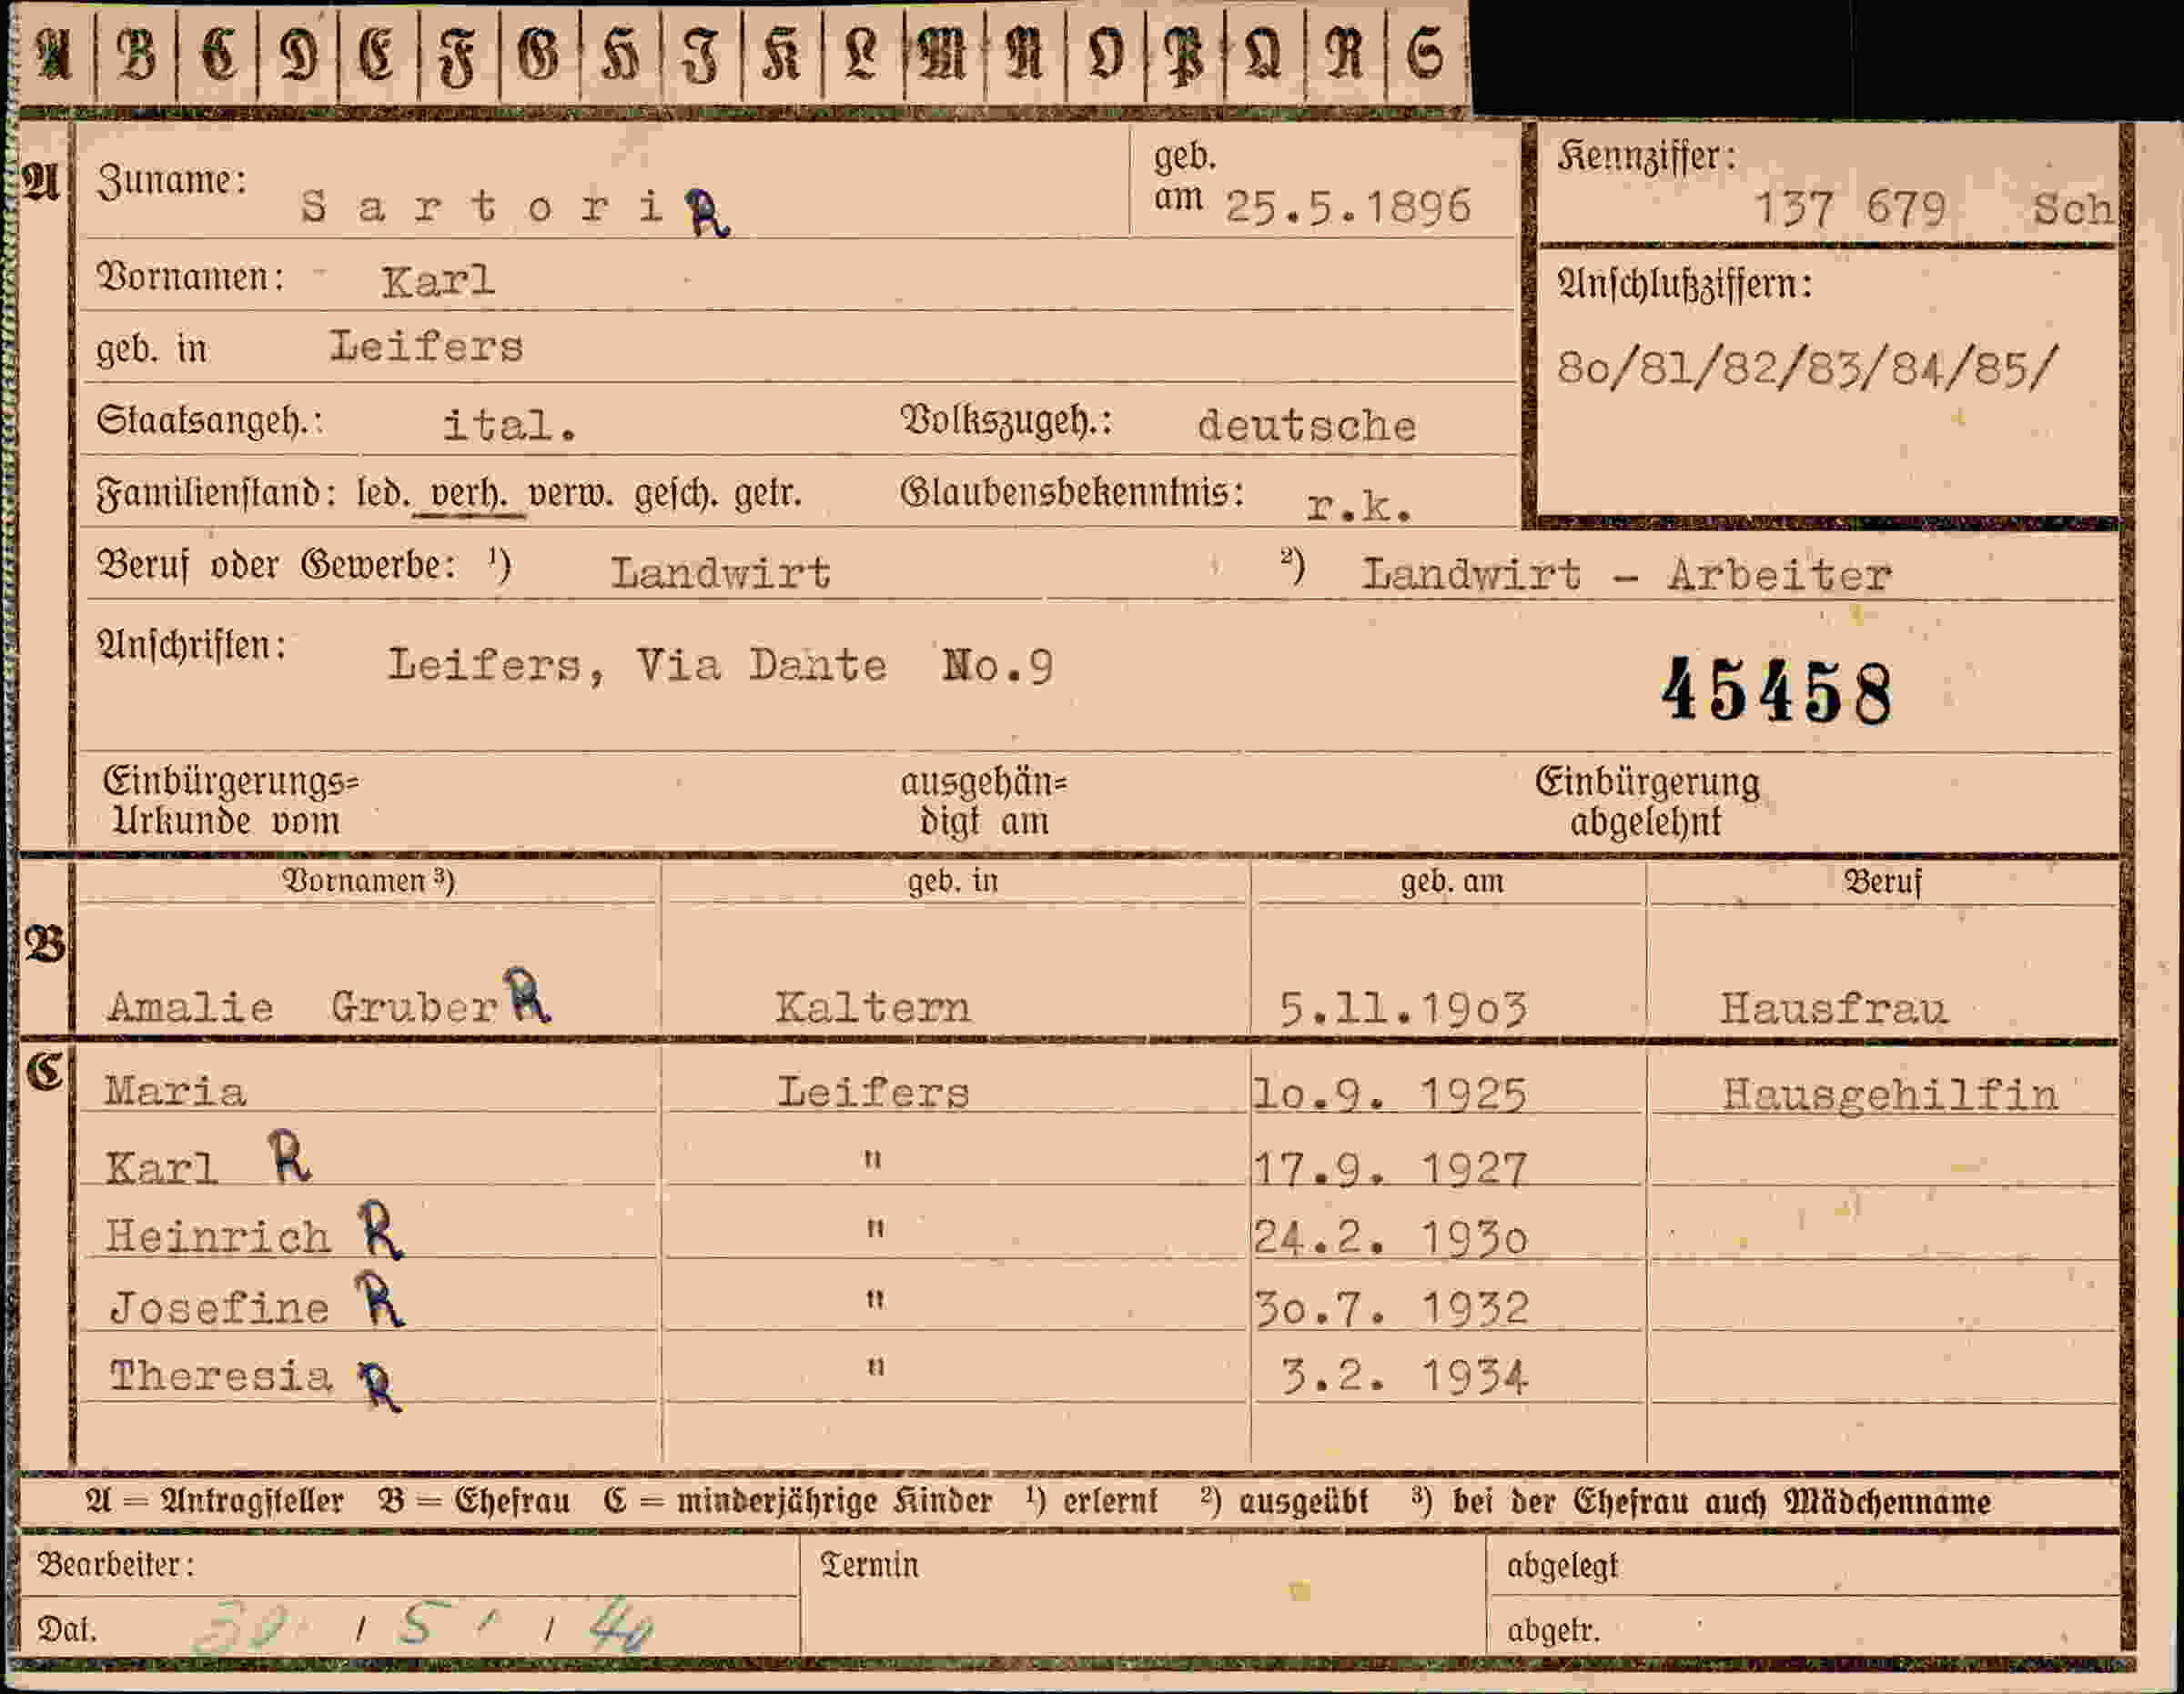Click the handwritten date in the 'Dat.' field
This screenshot has height=1694, width=2184.
pos(423,1627)
